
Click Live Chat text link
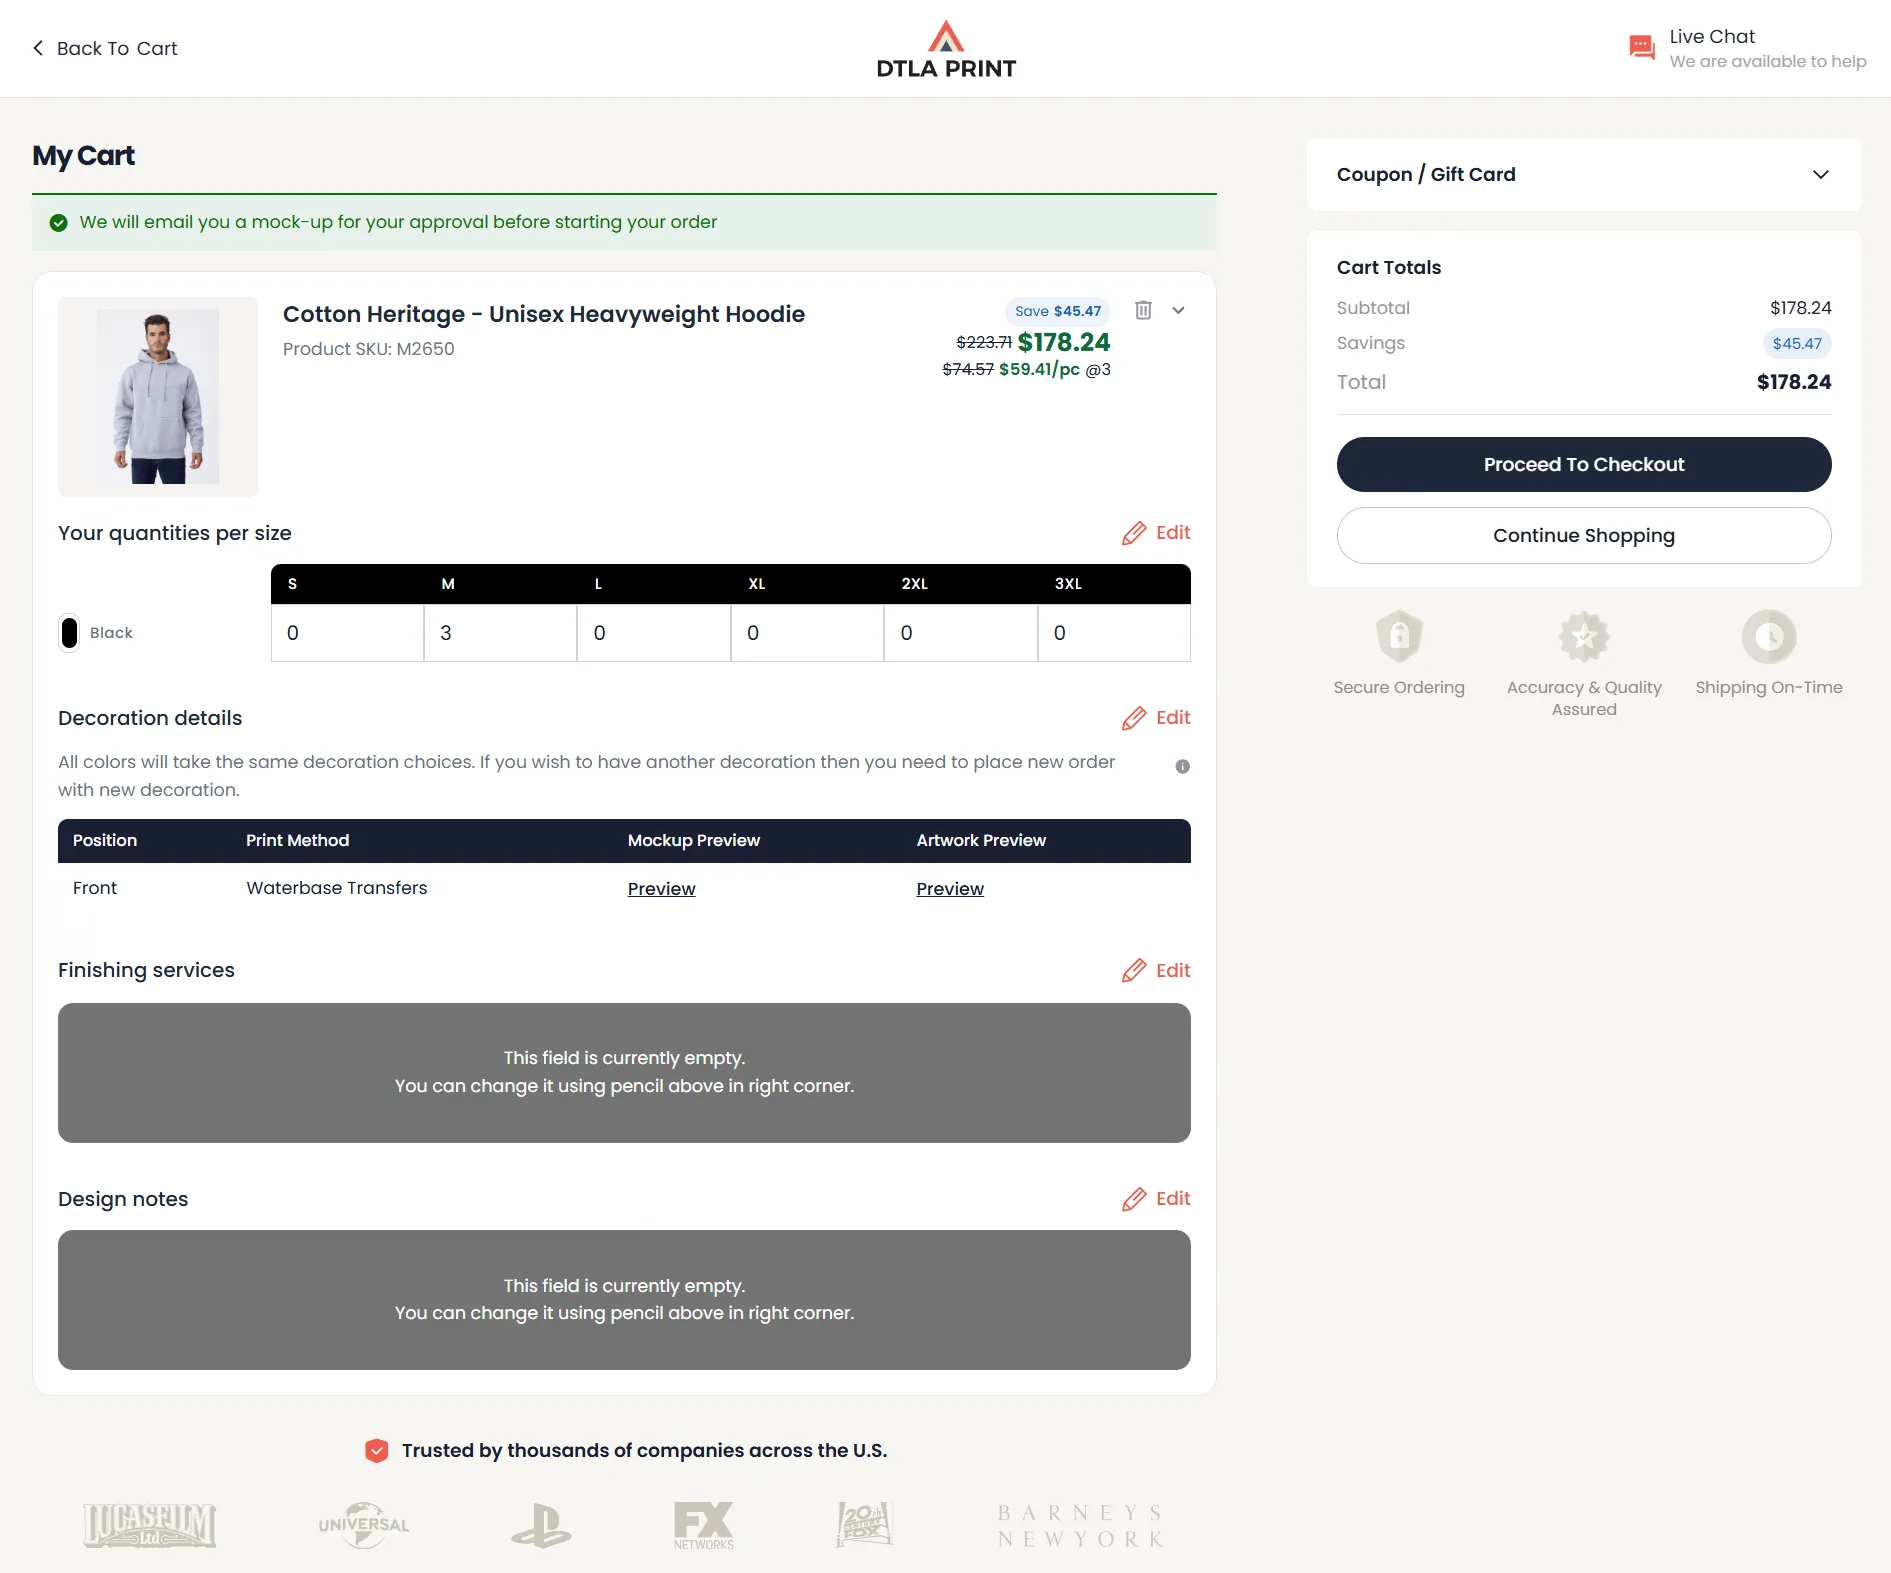click(x=1712, y=36)
